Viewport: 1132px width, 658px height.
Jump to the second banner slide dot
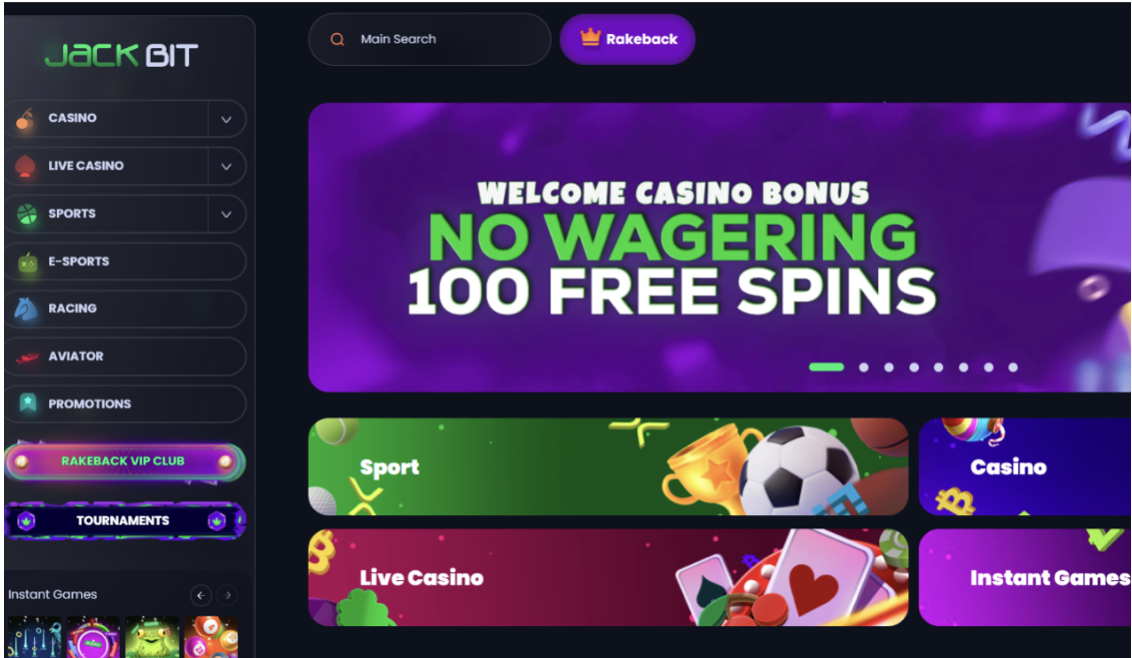pos(863,368)
